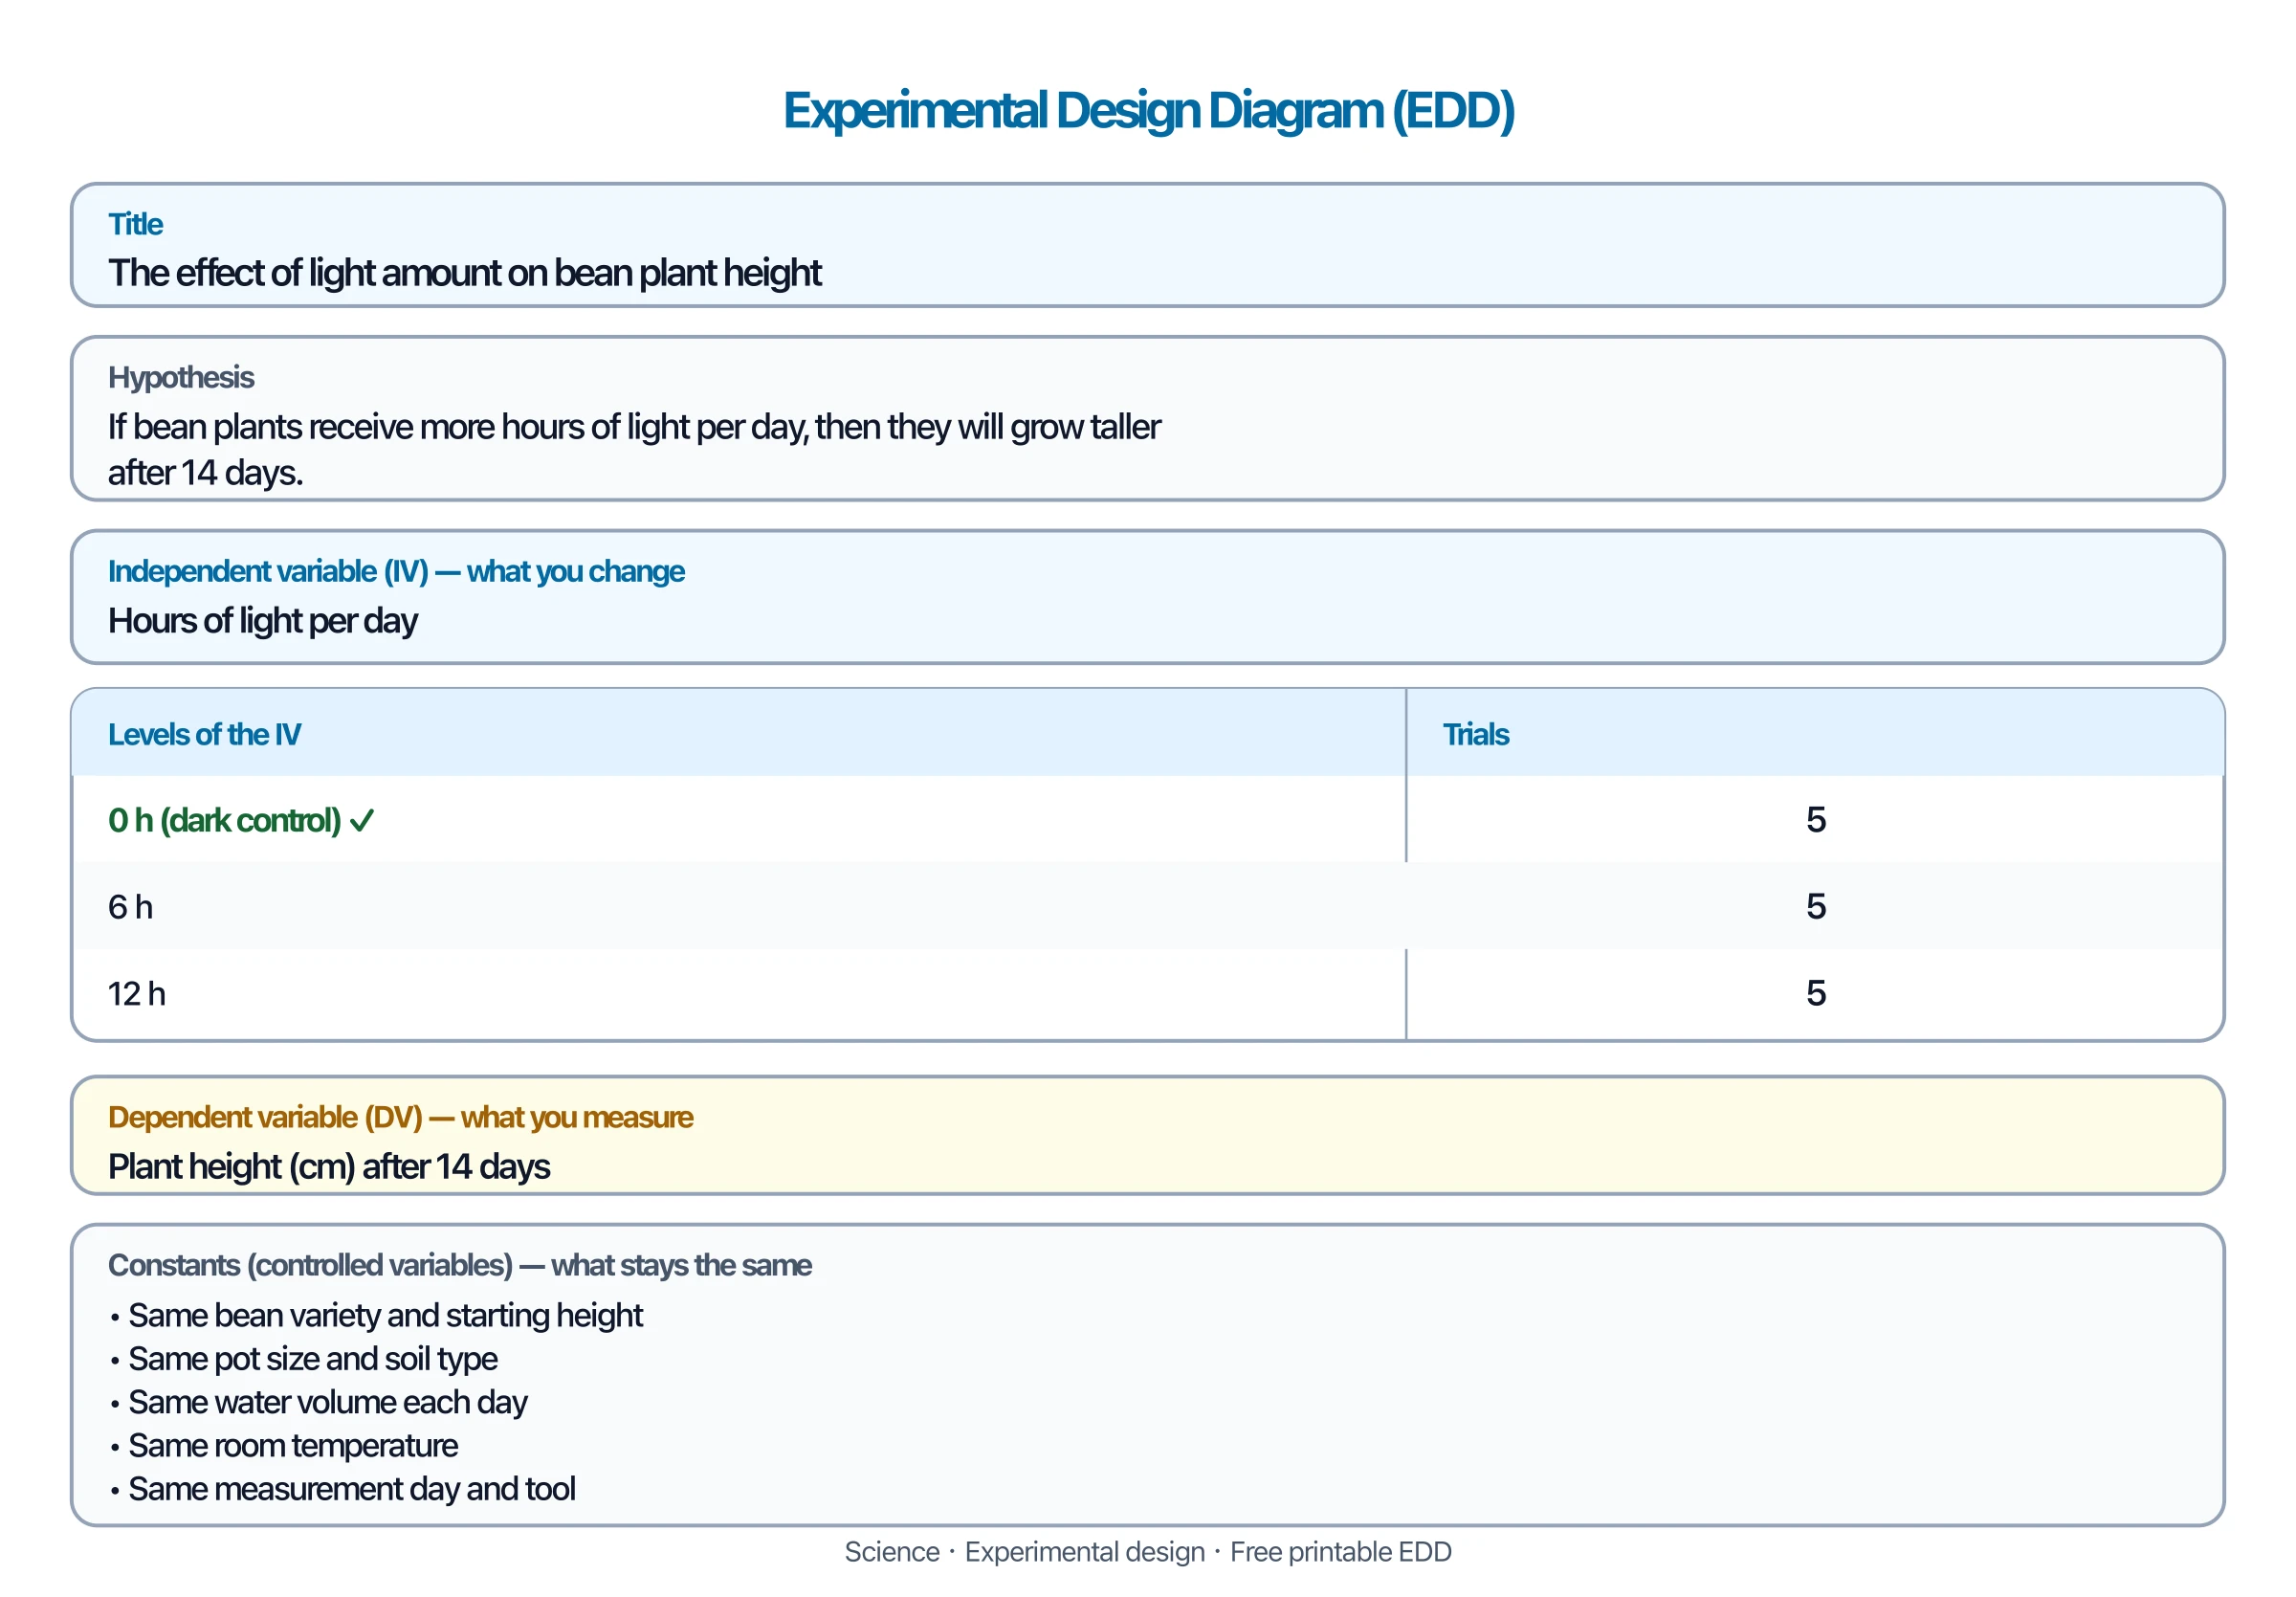This screenshot has width=2296, height=1597.
Task: Select the 'Levels of the IV' column header
Action: pos(204,734)
